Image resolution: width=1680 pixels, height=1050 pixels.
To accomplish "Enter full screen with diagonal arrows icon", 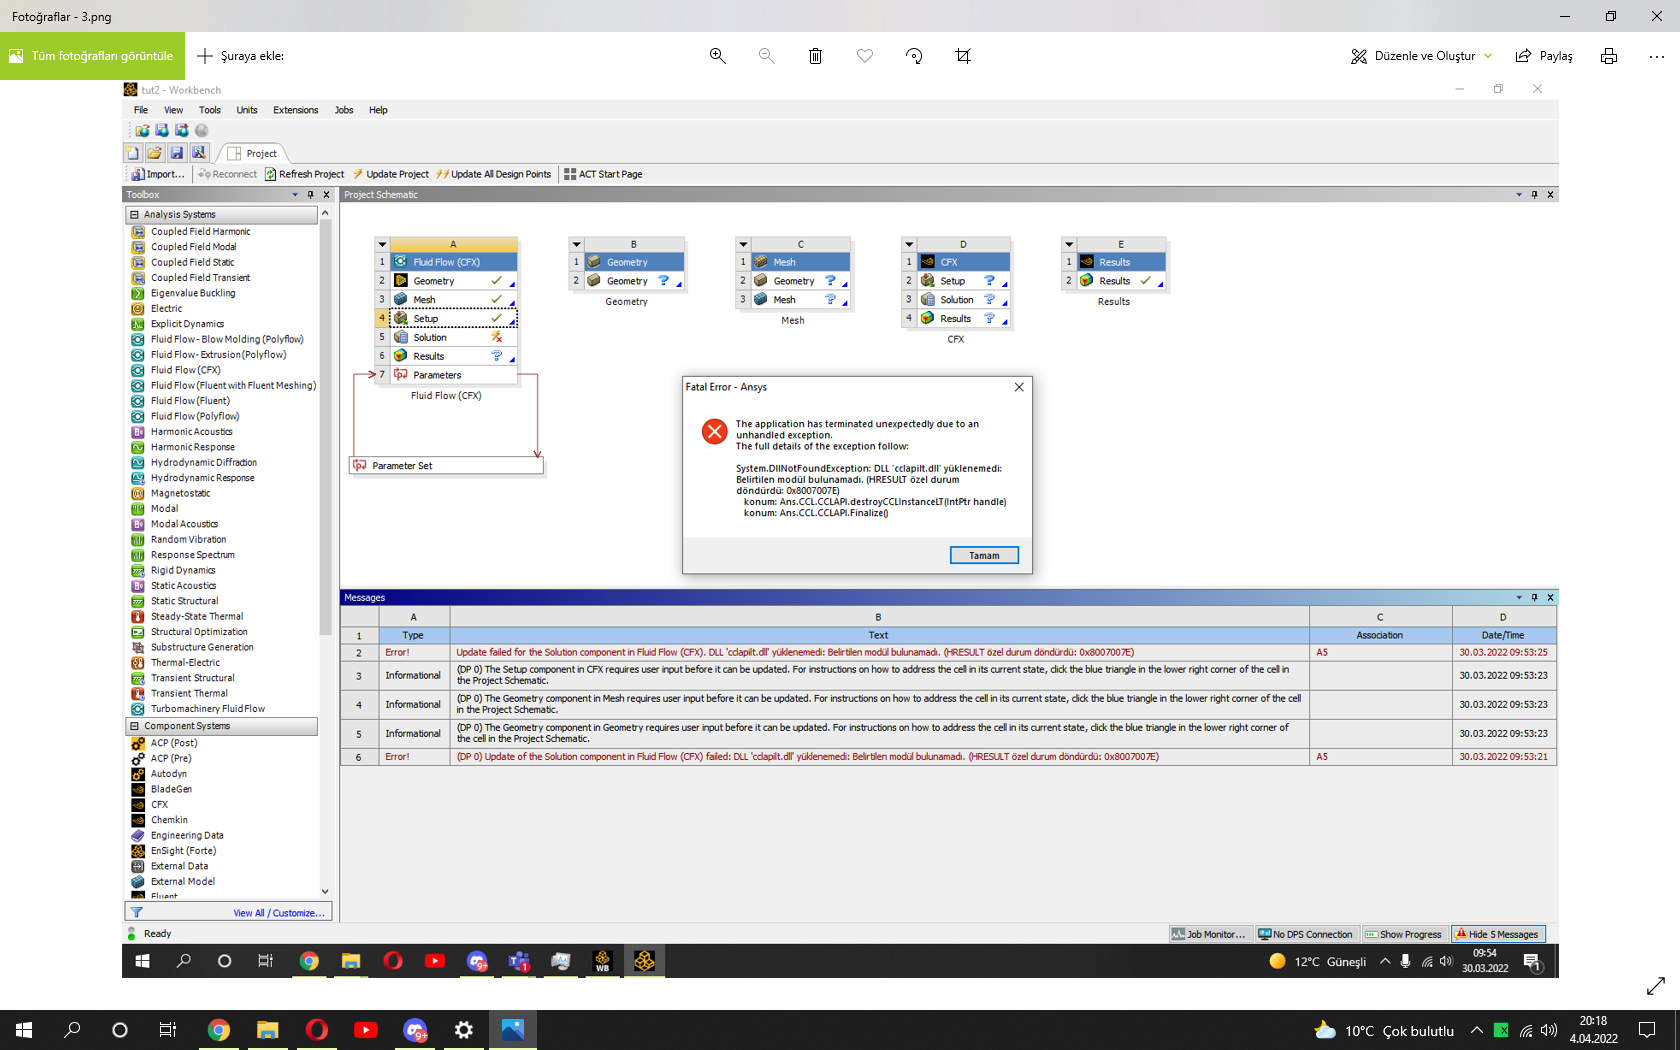I will [1656, 986].
